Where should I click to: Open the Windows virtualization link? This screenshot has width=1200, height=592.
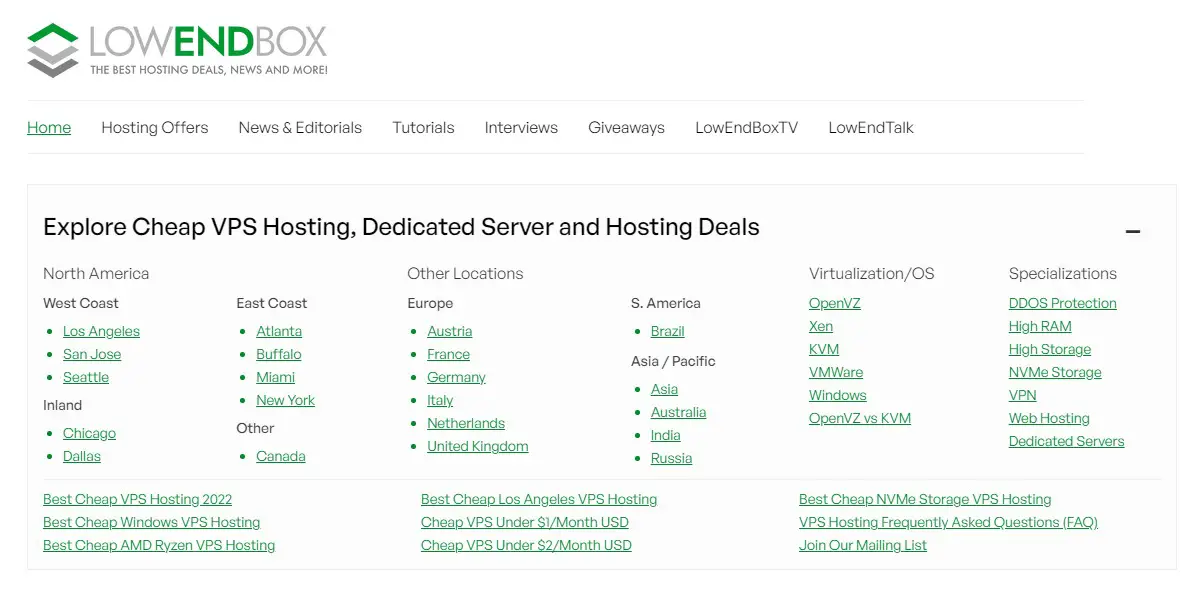tap(838, 395)
